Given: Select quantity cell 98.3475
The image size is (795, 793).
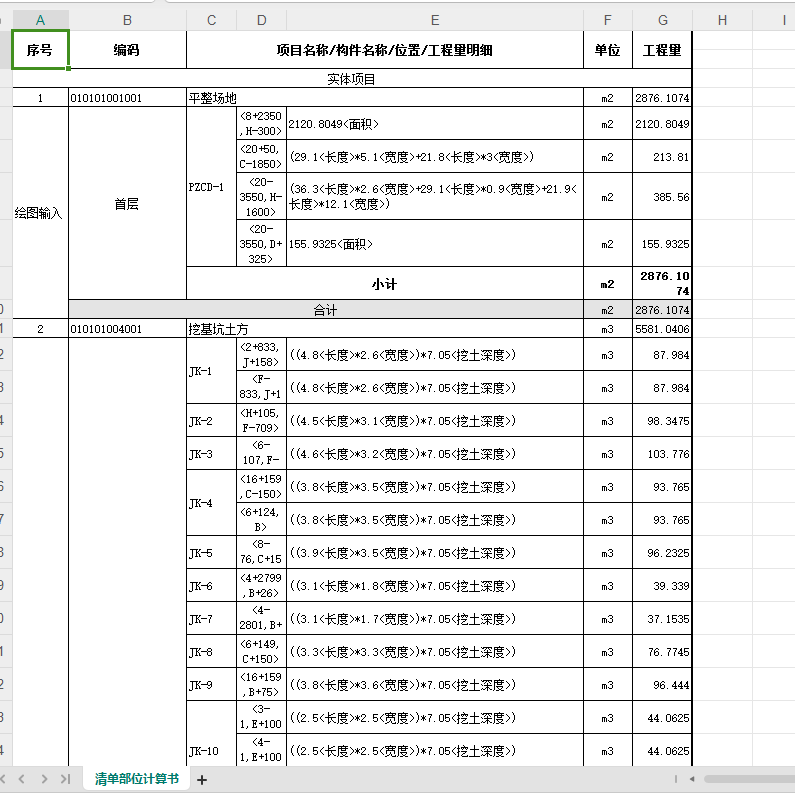Looking at the screenshot, I should (x=662, y=421).
